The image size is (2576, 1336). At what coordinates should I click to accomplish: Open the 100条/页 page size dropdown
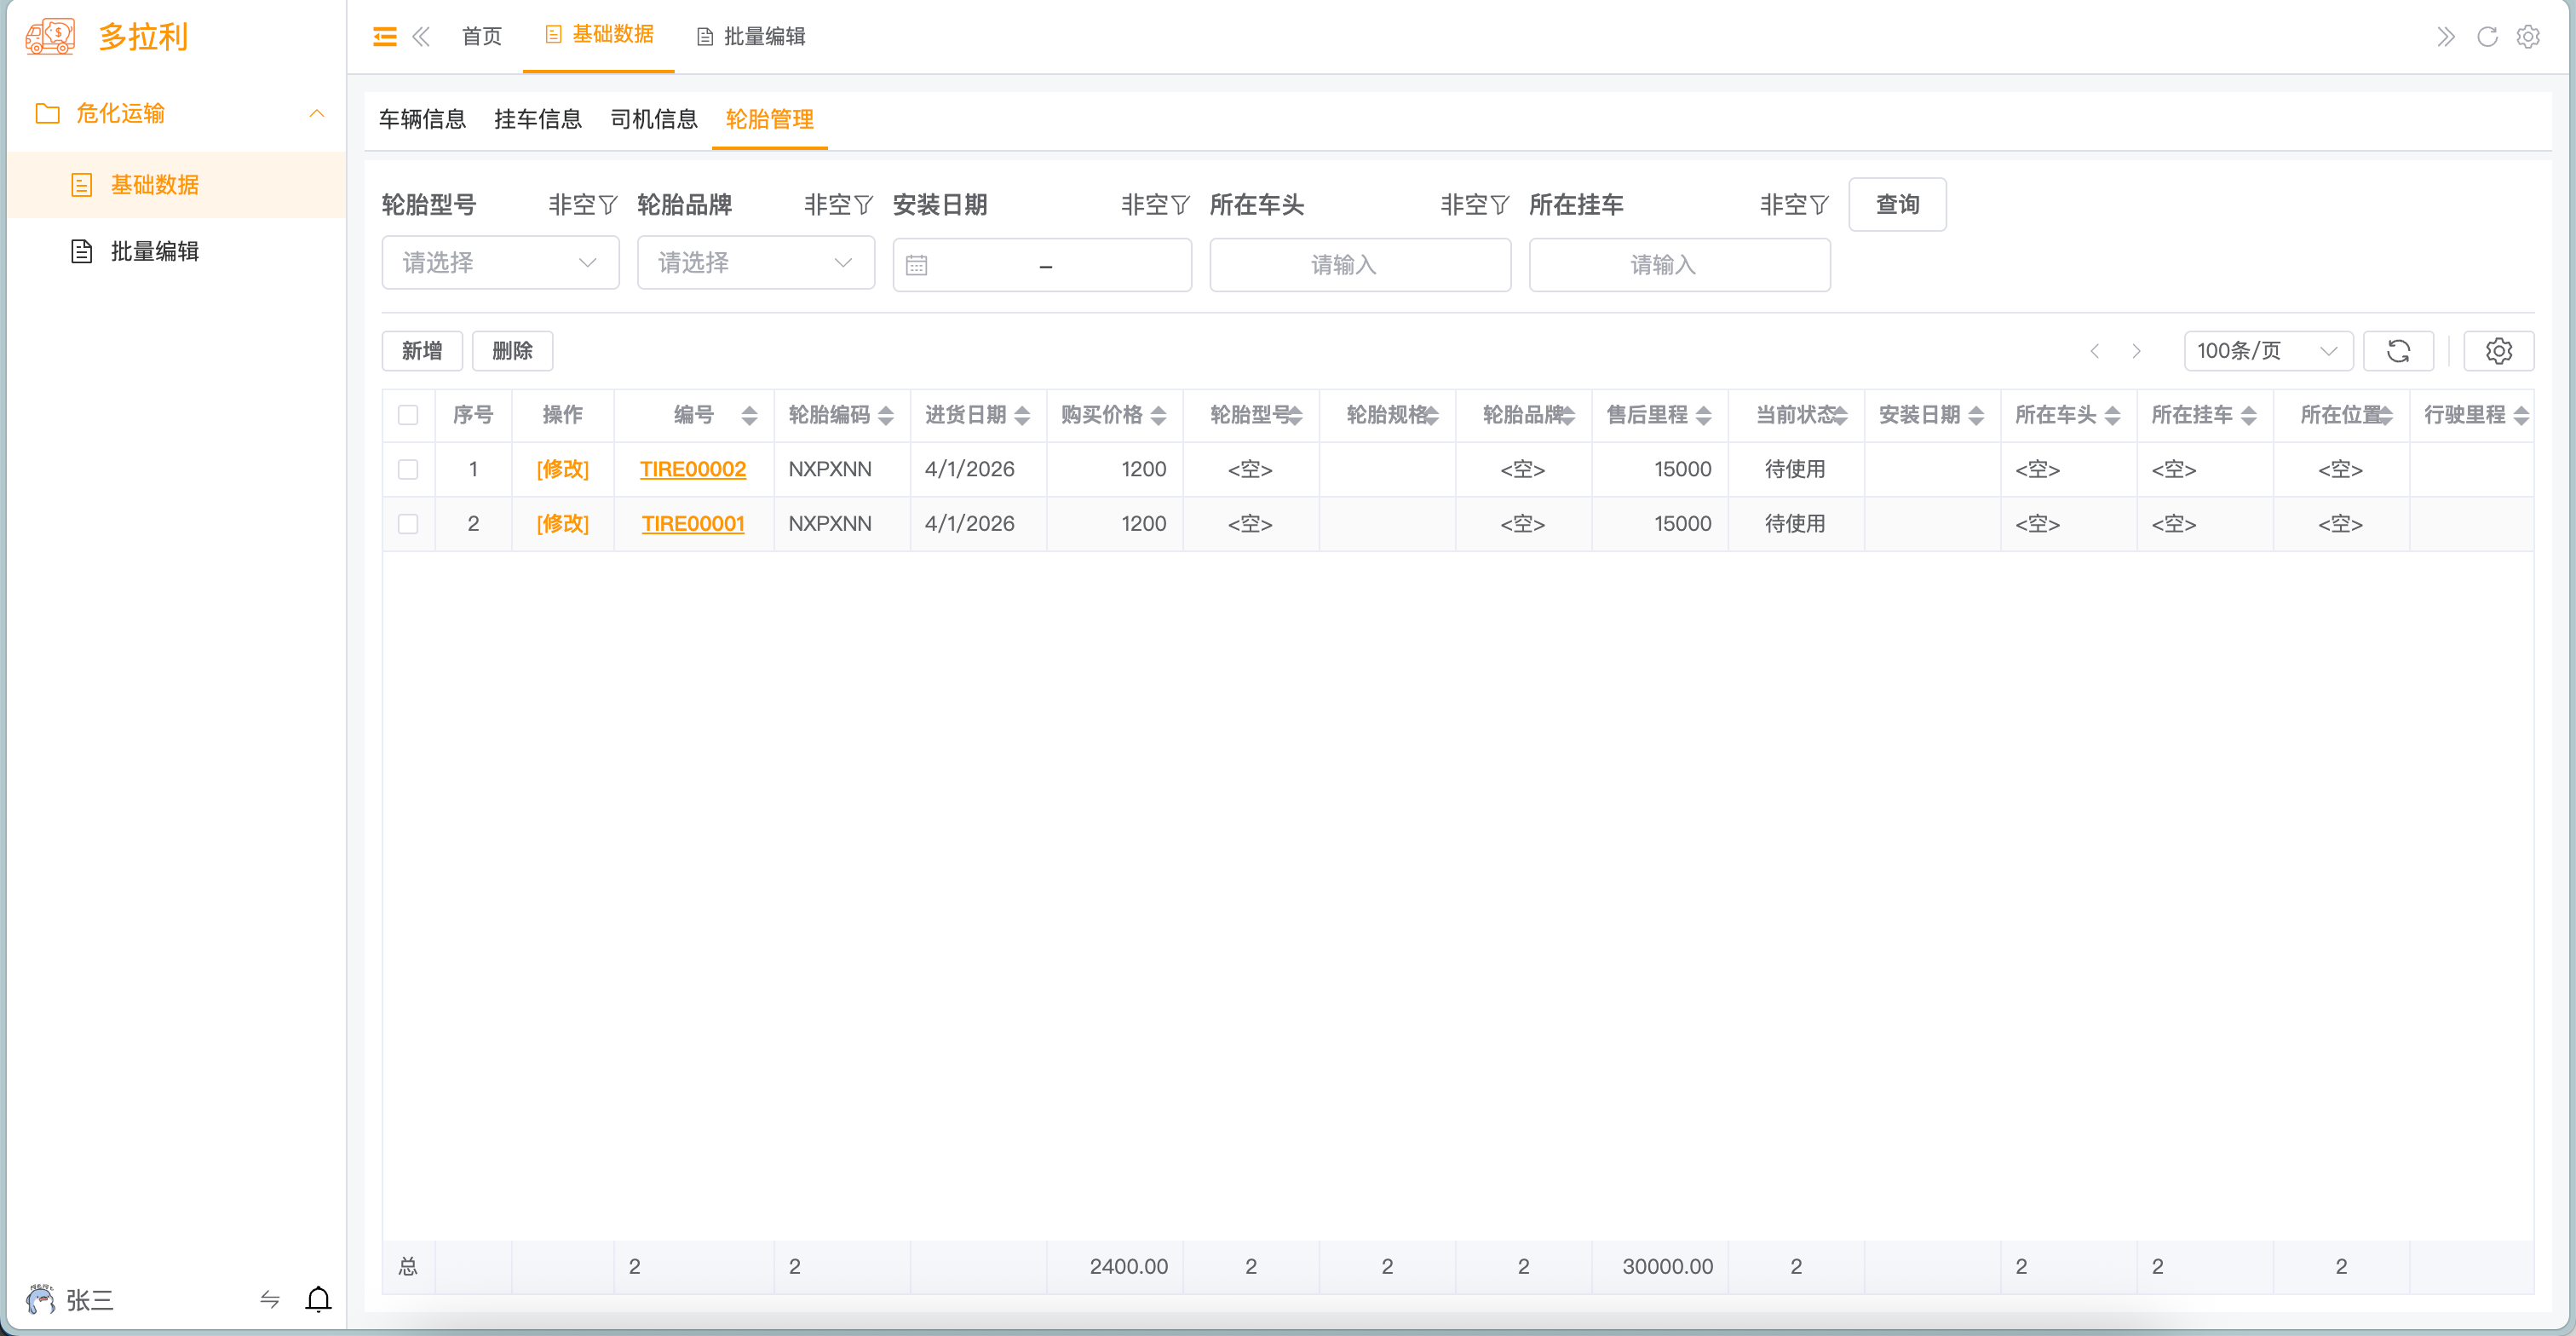point(2268,351)
